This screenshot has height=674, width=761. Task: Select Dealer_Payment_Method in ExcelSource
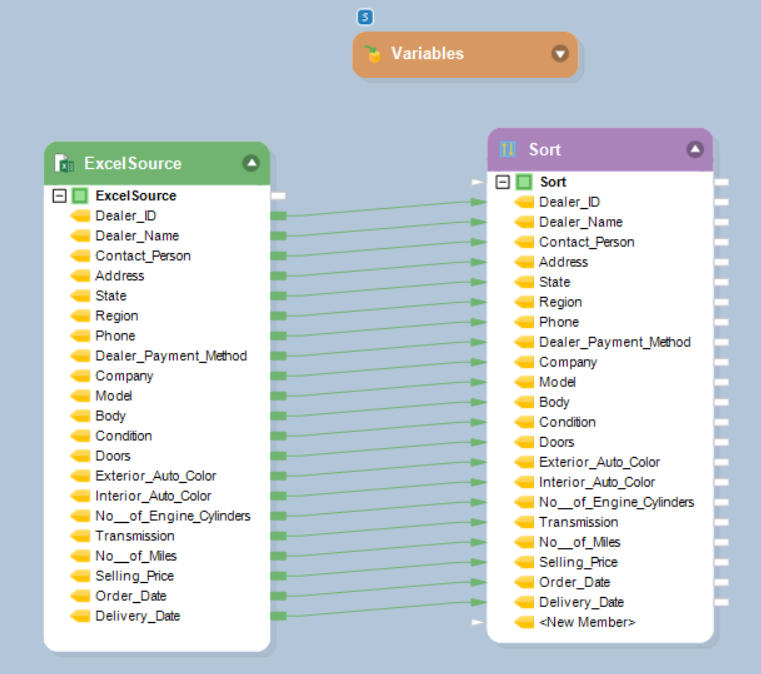(x=170, y=356)
